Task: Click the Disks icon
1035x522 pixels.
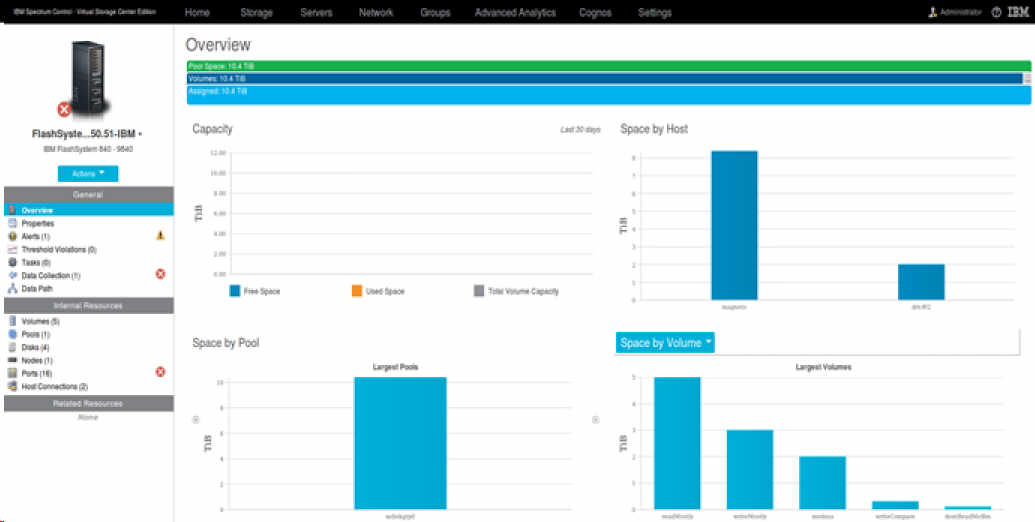Action: pyautogui.click(x=12, y=347)
